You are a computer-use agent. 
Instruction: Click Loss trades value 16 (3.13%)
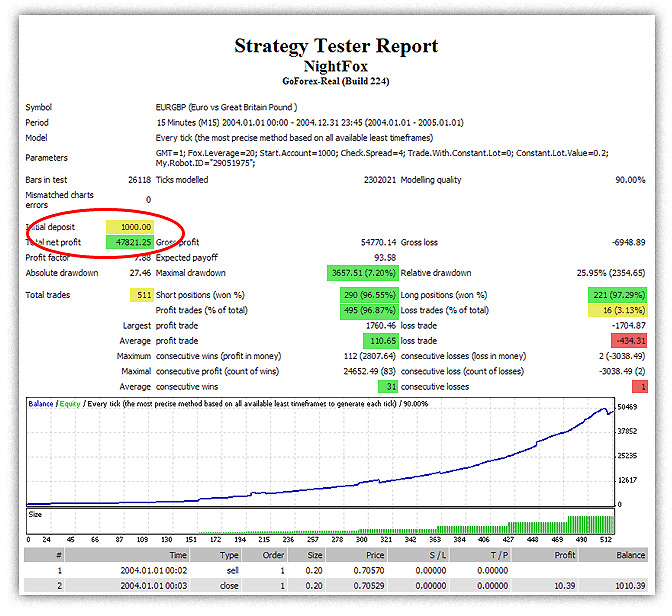point(618,310)
